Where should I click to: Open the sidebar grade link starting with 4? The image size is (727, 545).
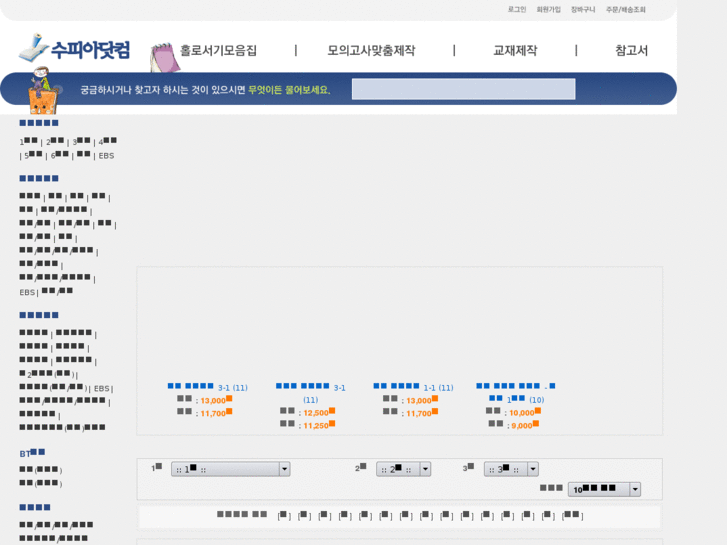tap(108, 141)
